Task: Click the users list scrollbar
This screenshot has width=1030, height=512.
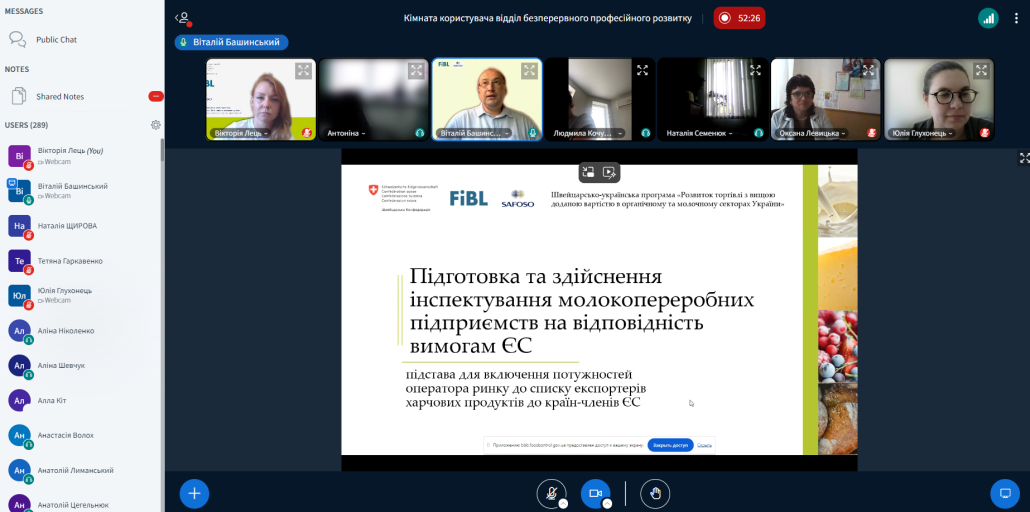Action: coord(162,300)
